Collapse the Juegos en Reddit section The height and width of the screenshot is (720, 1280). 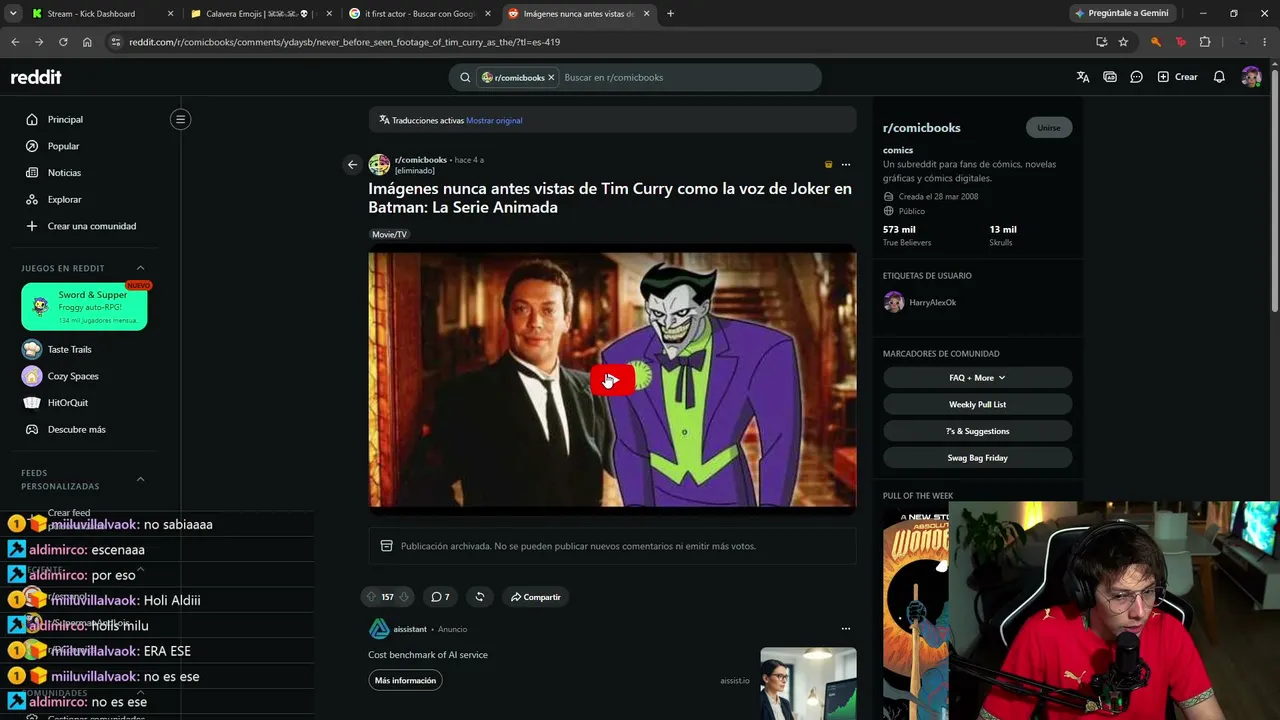pos(140,268)
